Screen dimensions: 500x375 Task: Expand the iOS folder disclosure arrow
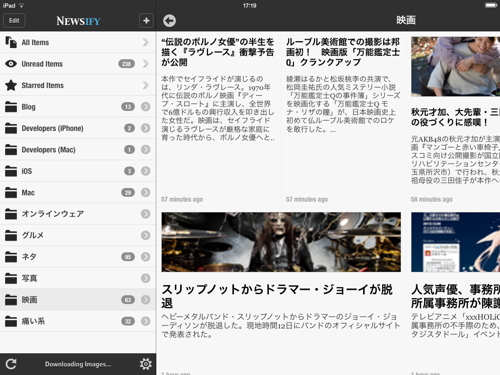click(x=146, y=171)
